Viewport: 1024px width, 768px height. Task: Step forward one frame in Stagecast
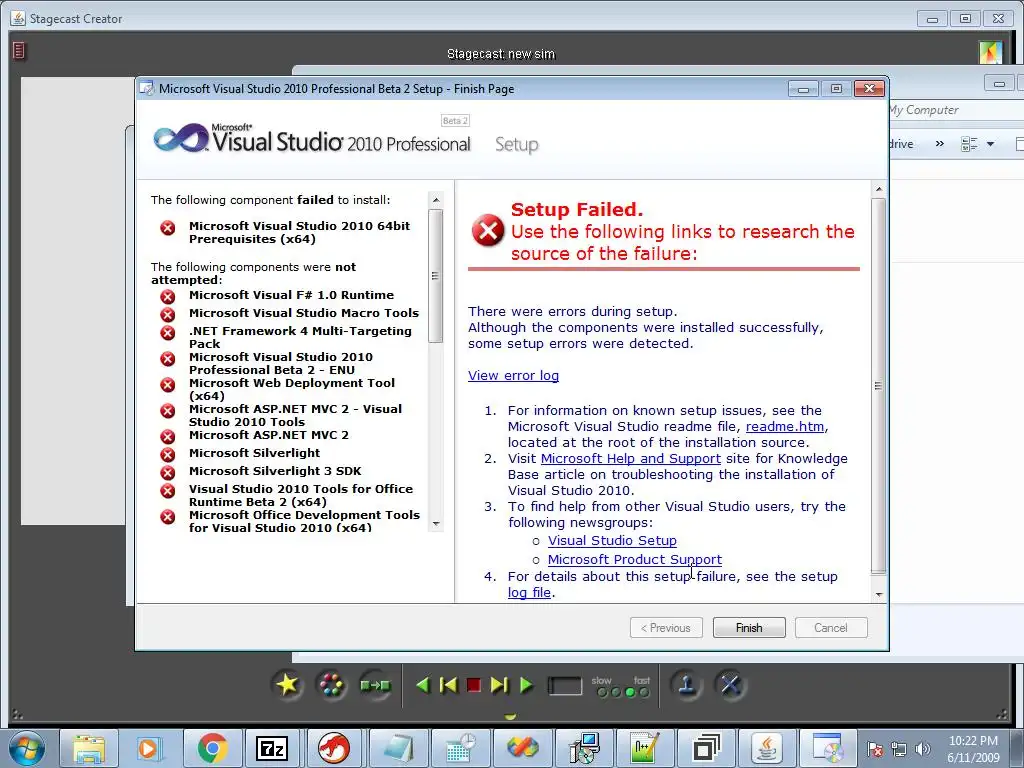coord(499,685)
